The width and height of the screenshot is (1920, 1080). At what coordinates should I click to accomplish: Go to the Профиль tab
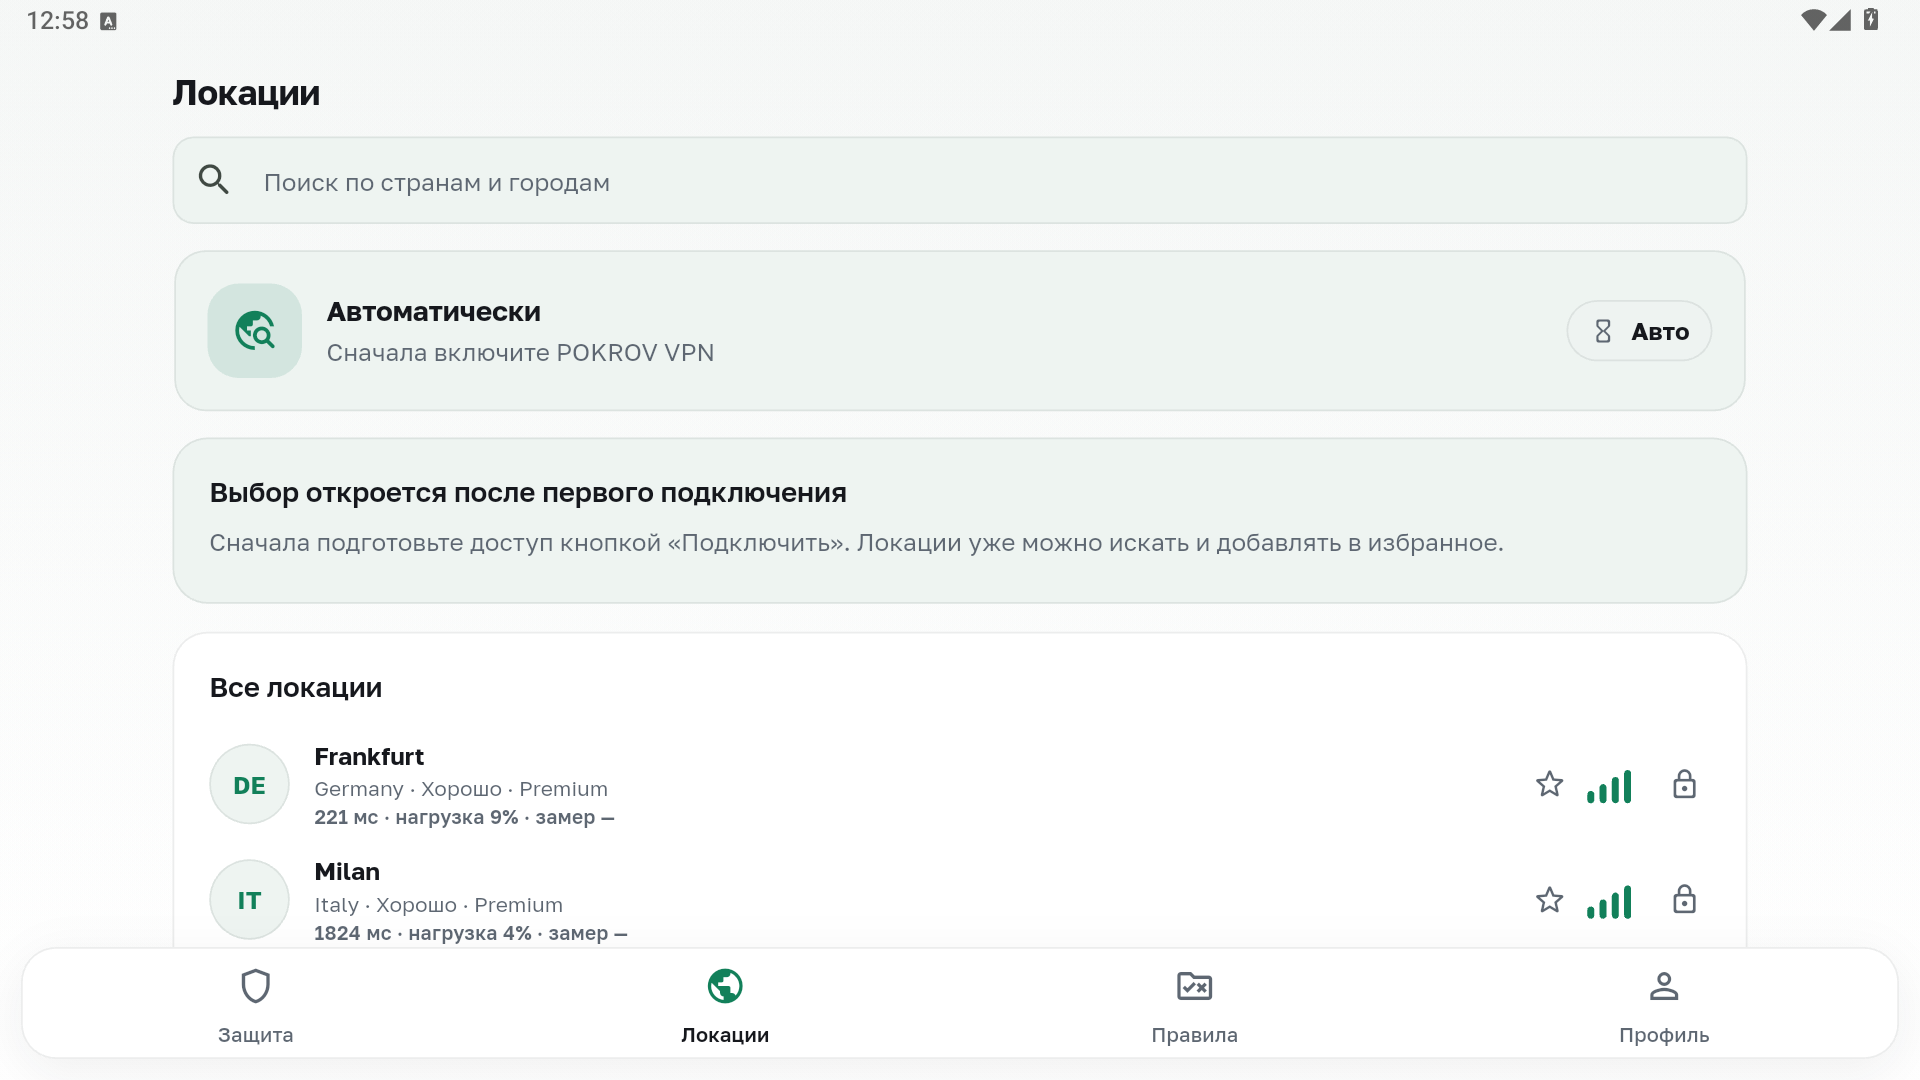[x=1664, y=1005]
